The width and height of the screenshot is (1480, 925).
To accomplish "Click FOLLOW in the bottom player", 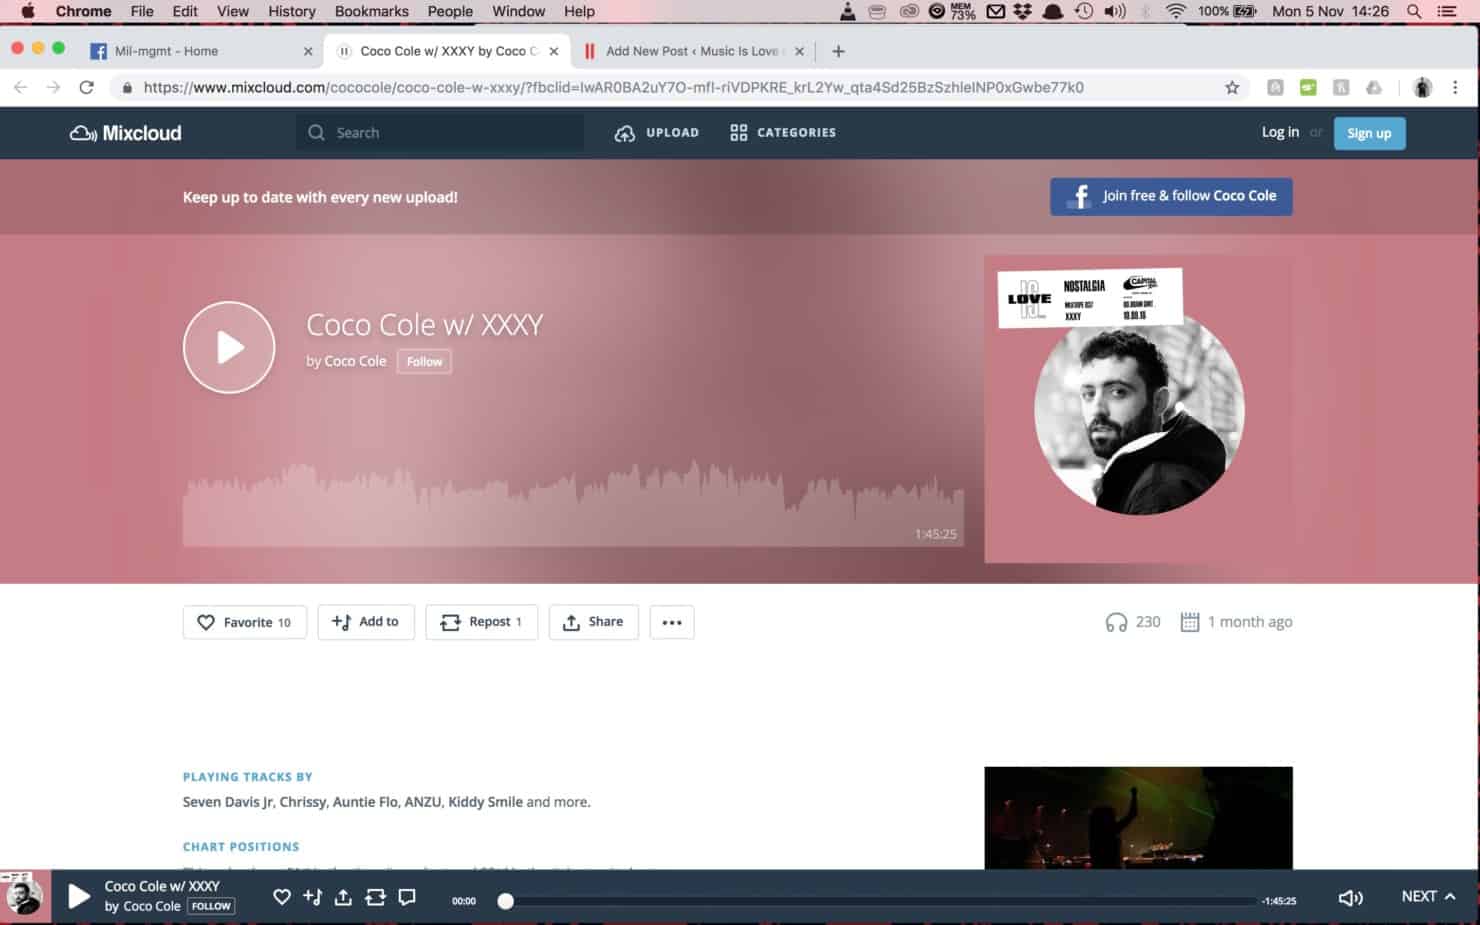I will (x=211, y=906).
